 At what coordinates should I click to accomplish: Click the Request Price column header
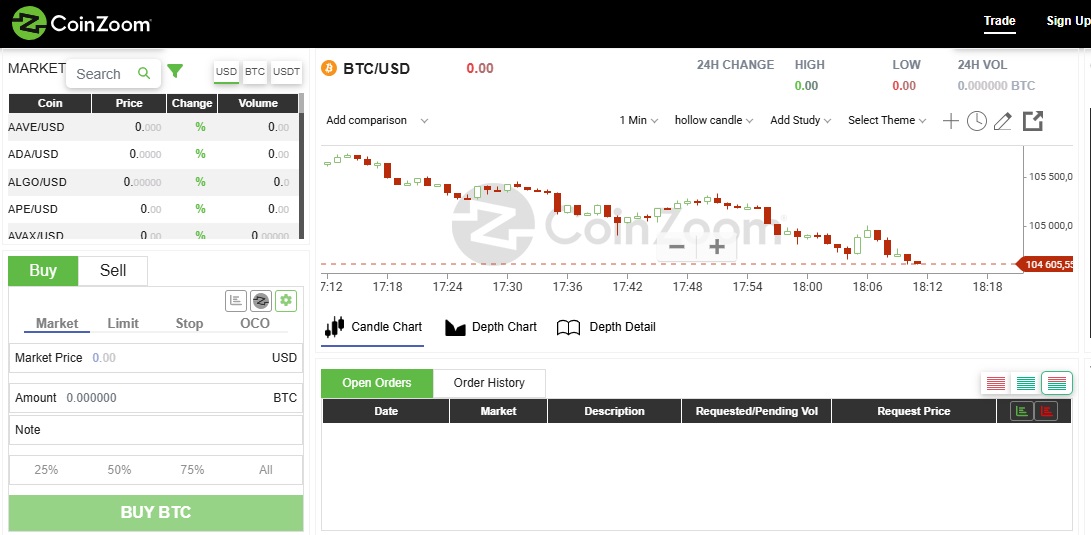pos(914,411)
